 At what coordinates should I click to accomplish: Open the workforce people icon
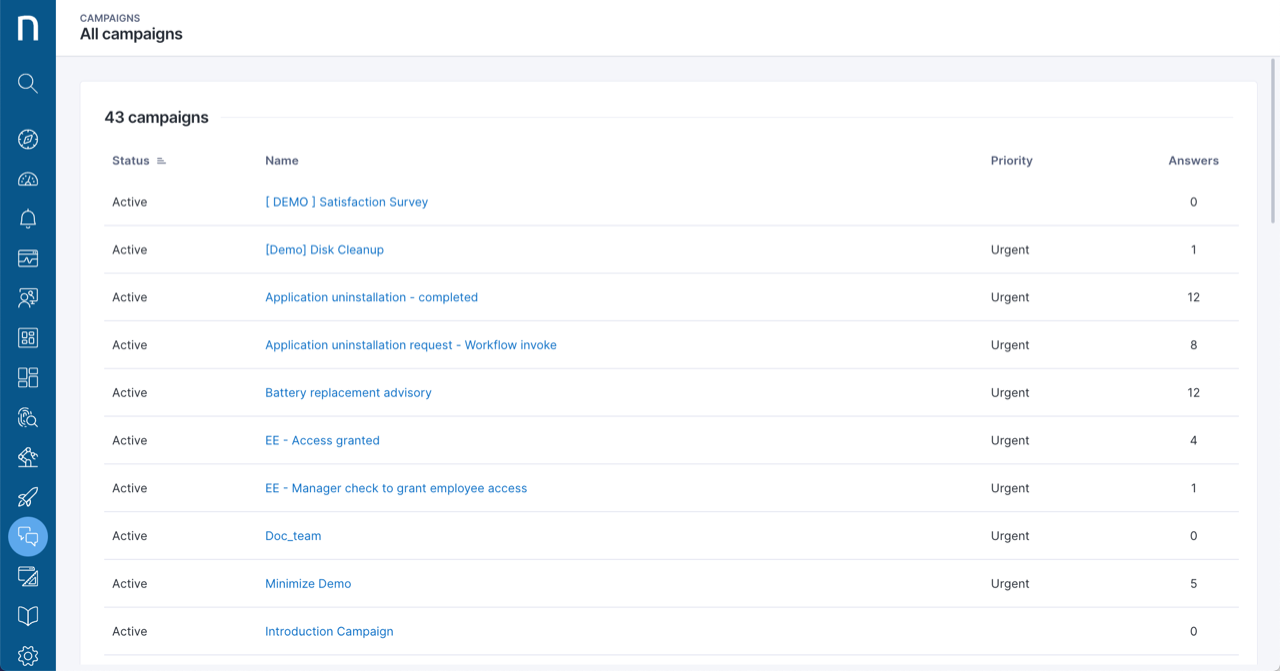(27, 298)
